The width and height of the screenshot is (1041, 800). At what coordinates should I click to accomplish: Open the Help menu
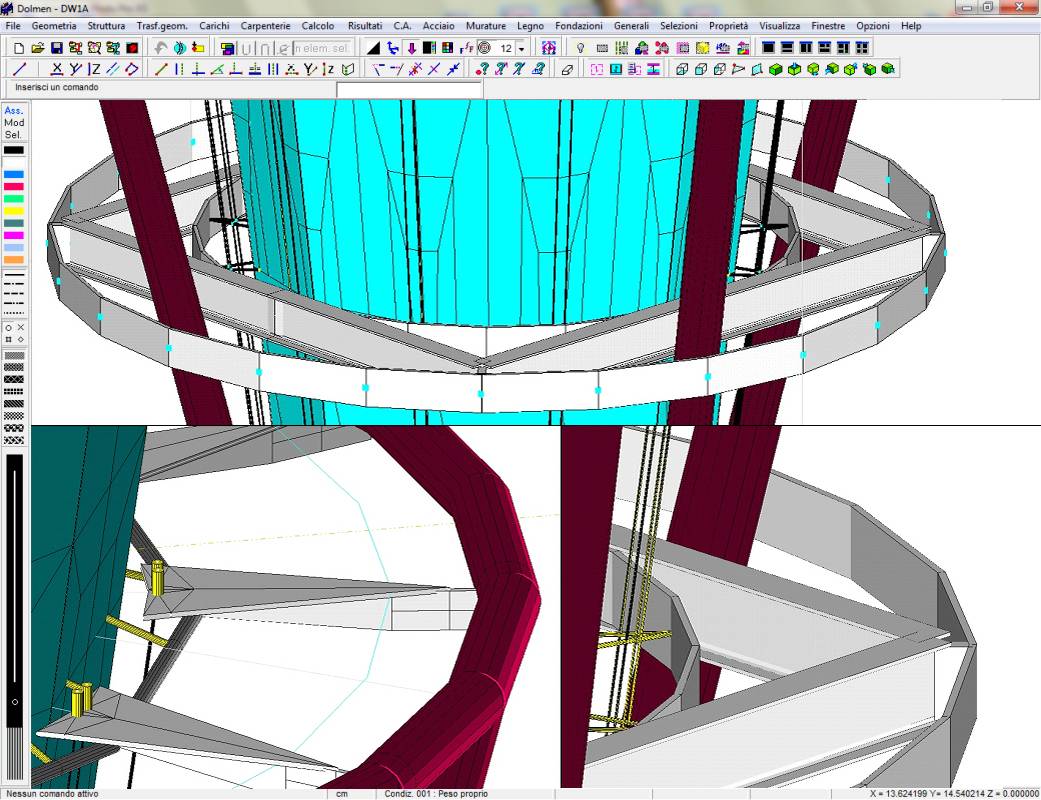point(911,26)
